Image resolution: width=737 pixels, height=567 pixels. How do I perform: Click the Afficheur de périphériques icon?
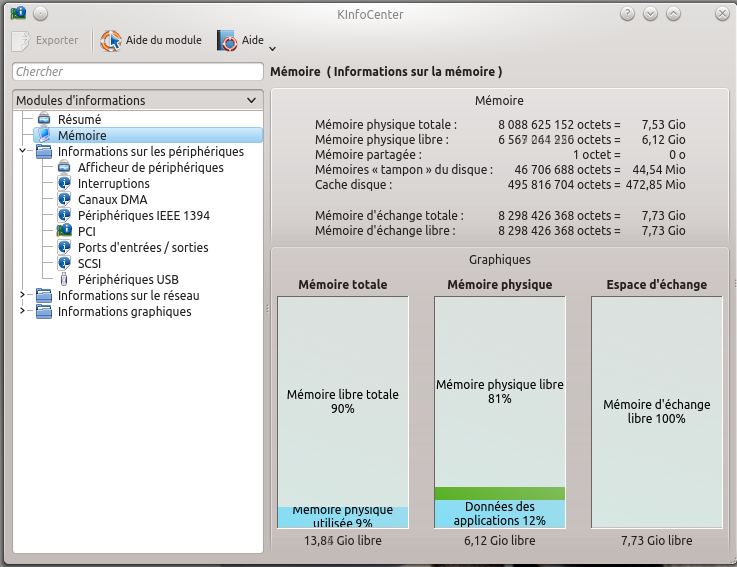64,167
